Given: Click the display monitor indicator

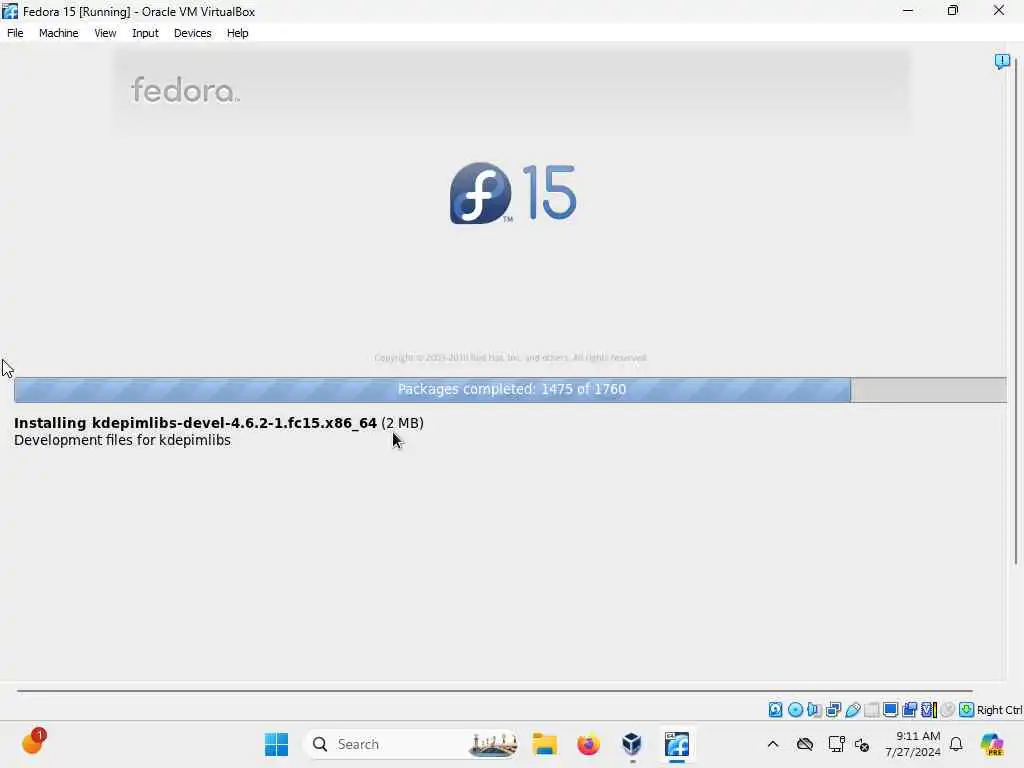Looking at the screenshot, I should coord(890,709).
